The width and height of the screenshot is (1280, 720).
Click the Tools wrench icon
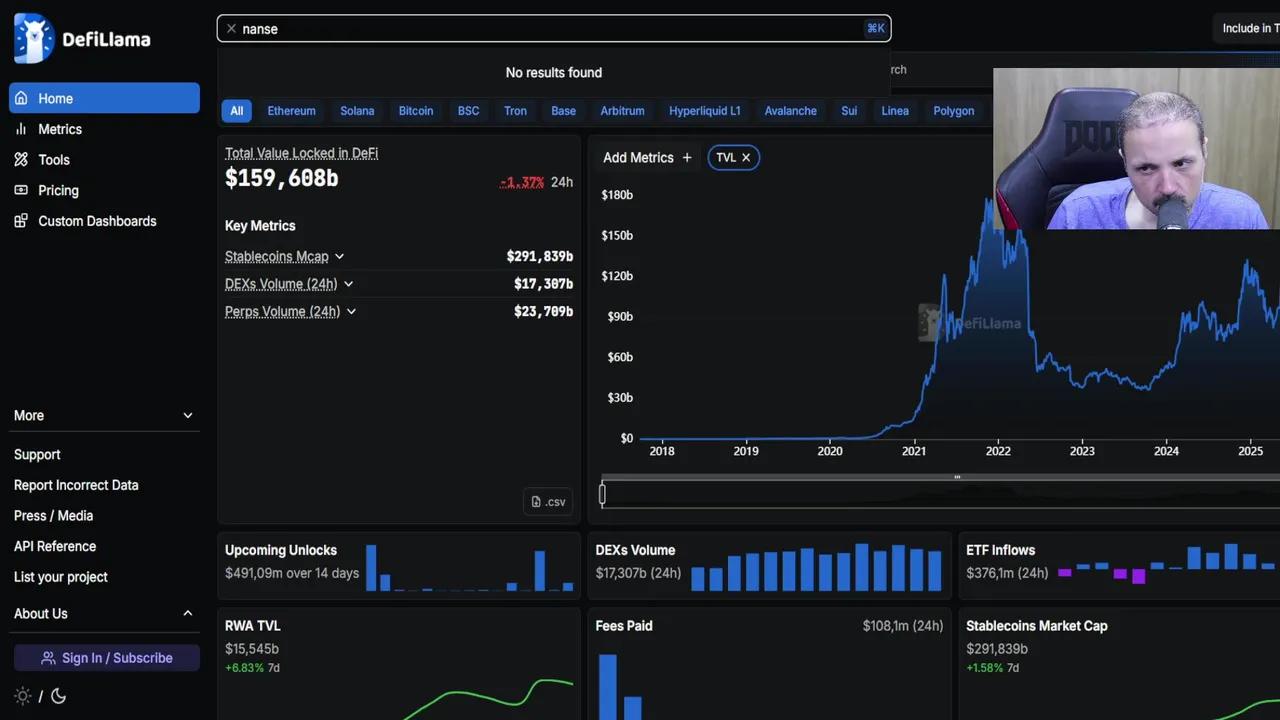[x=21, y=160]
